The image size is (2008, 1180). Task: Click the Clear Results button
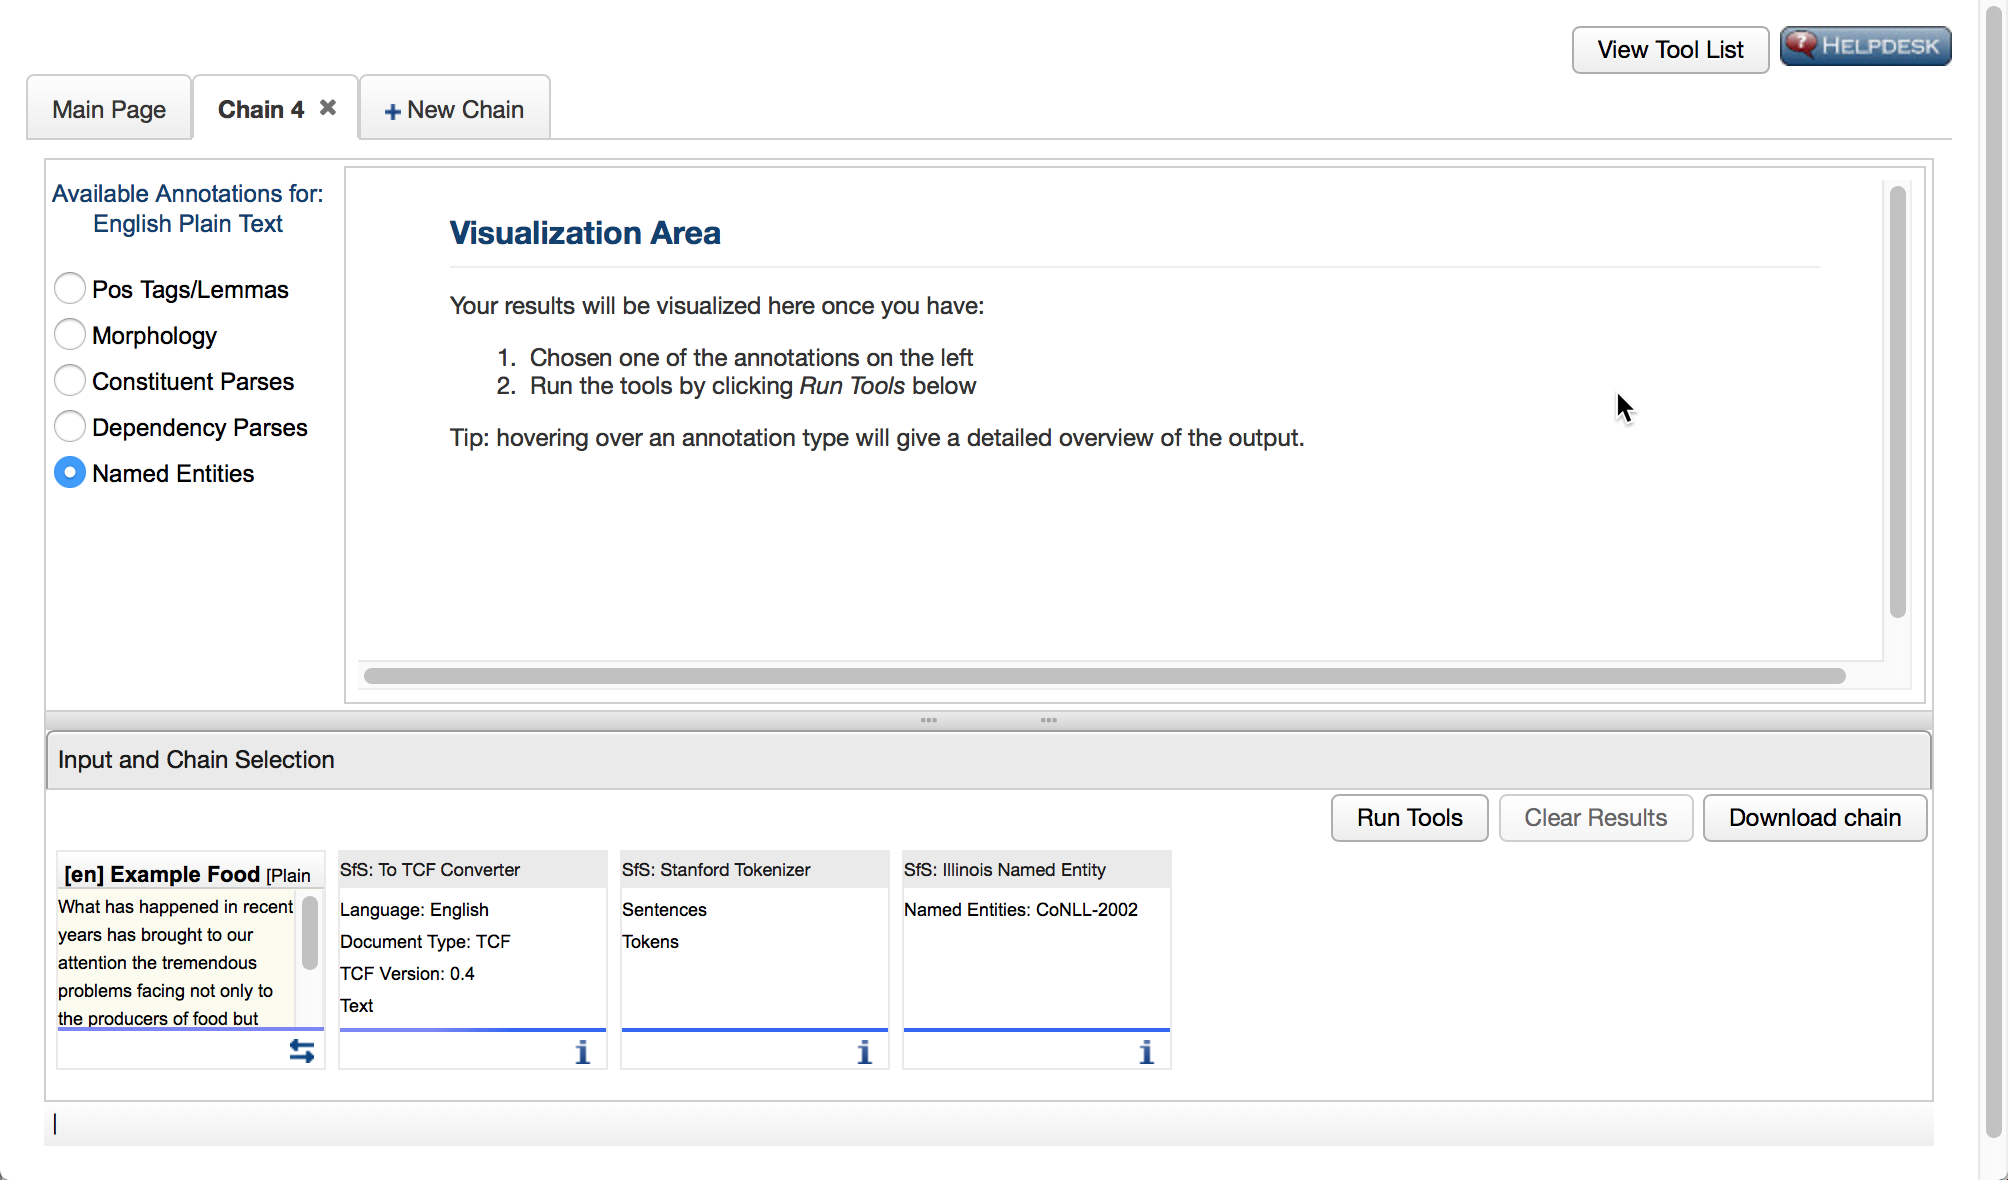[1597, 818]
